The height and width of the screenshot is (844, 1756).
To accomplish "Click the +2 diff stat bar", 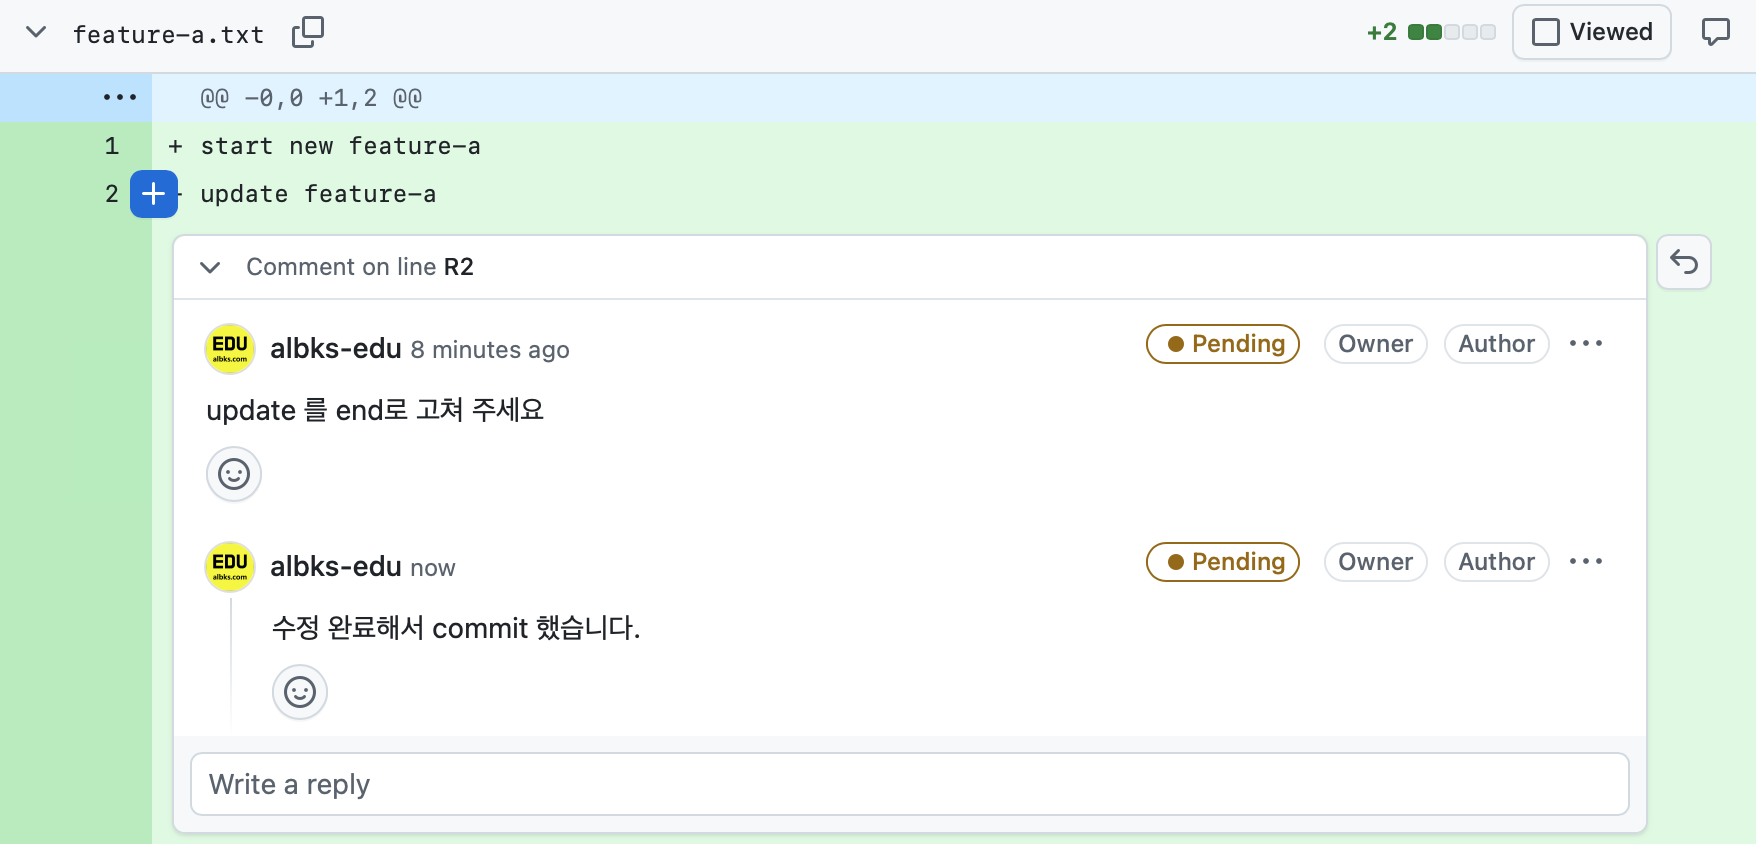I will pos(1432,32).
